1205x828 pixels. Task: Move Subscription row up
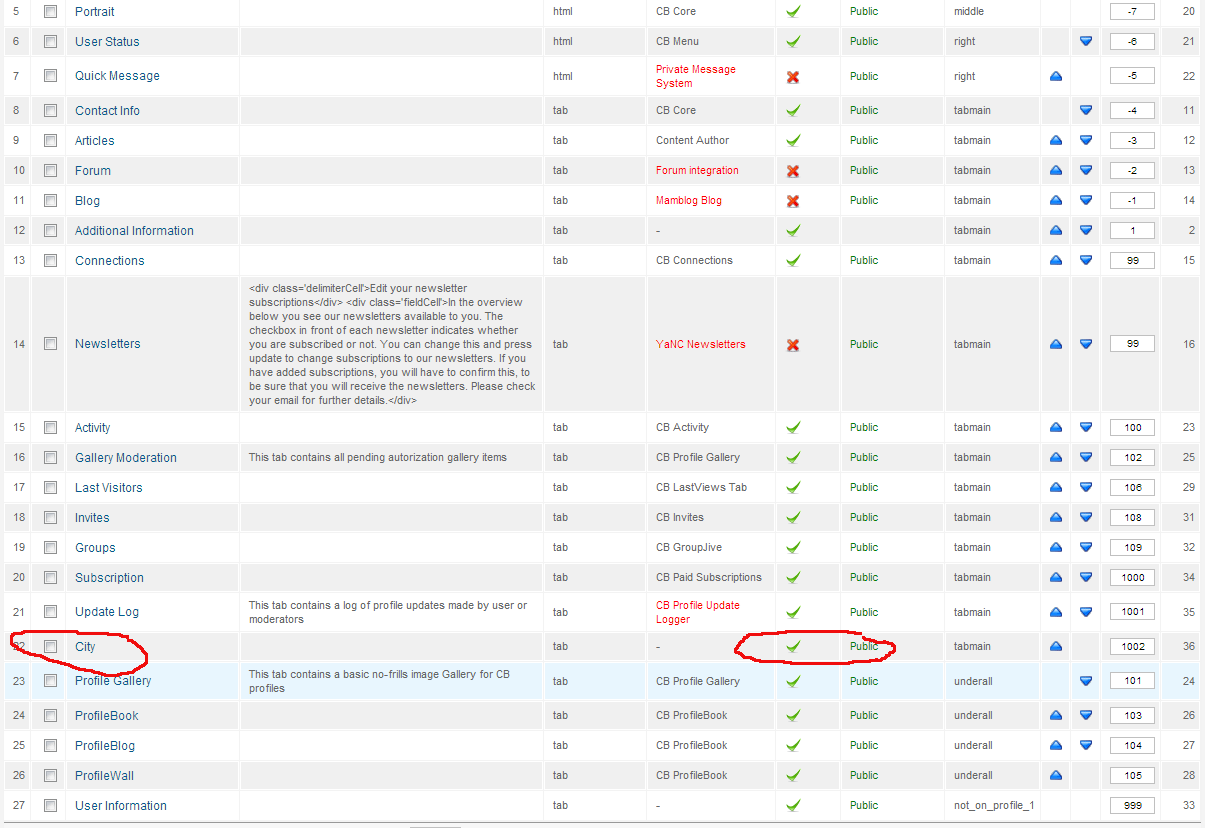tap(1056, 578)
